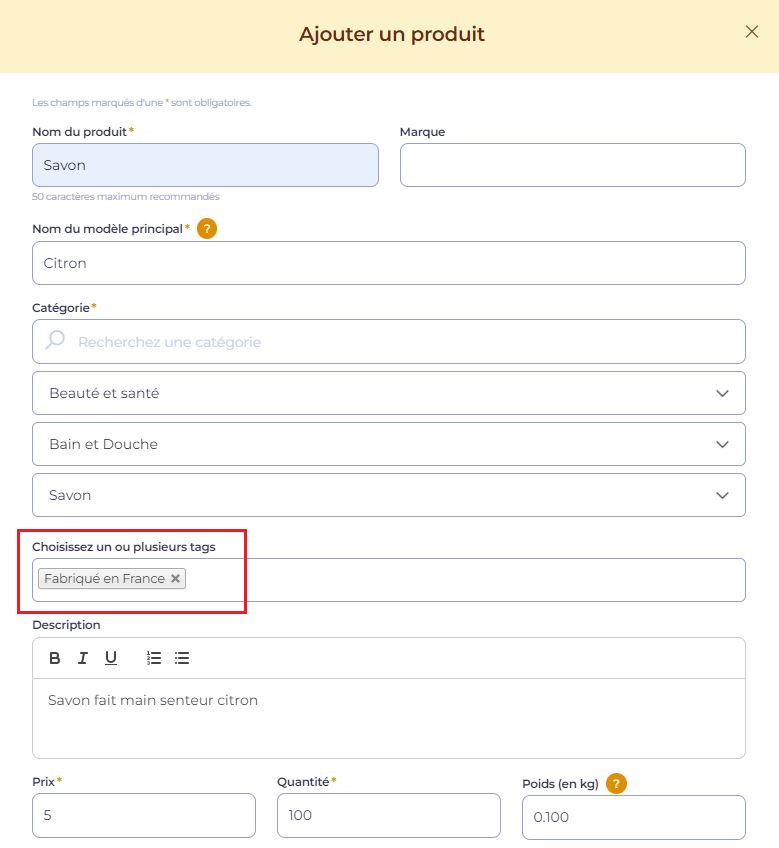
Task: Toggle Italic text formatting
Action: click(x=83, y=658)
